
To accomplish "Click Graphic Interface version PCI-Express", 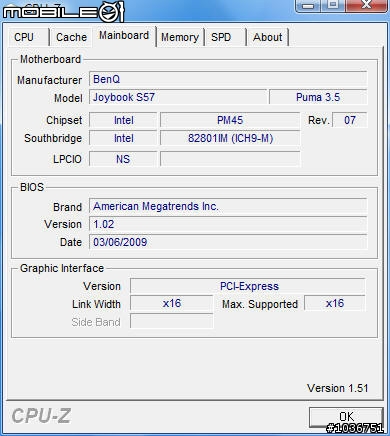I will (x=248, y=286).
